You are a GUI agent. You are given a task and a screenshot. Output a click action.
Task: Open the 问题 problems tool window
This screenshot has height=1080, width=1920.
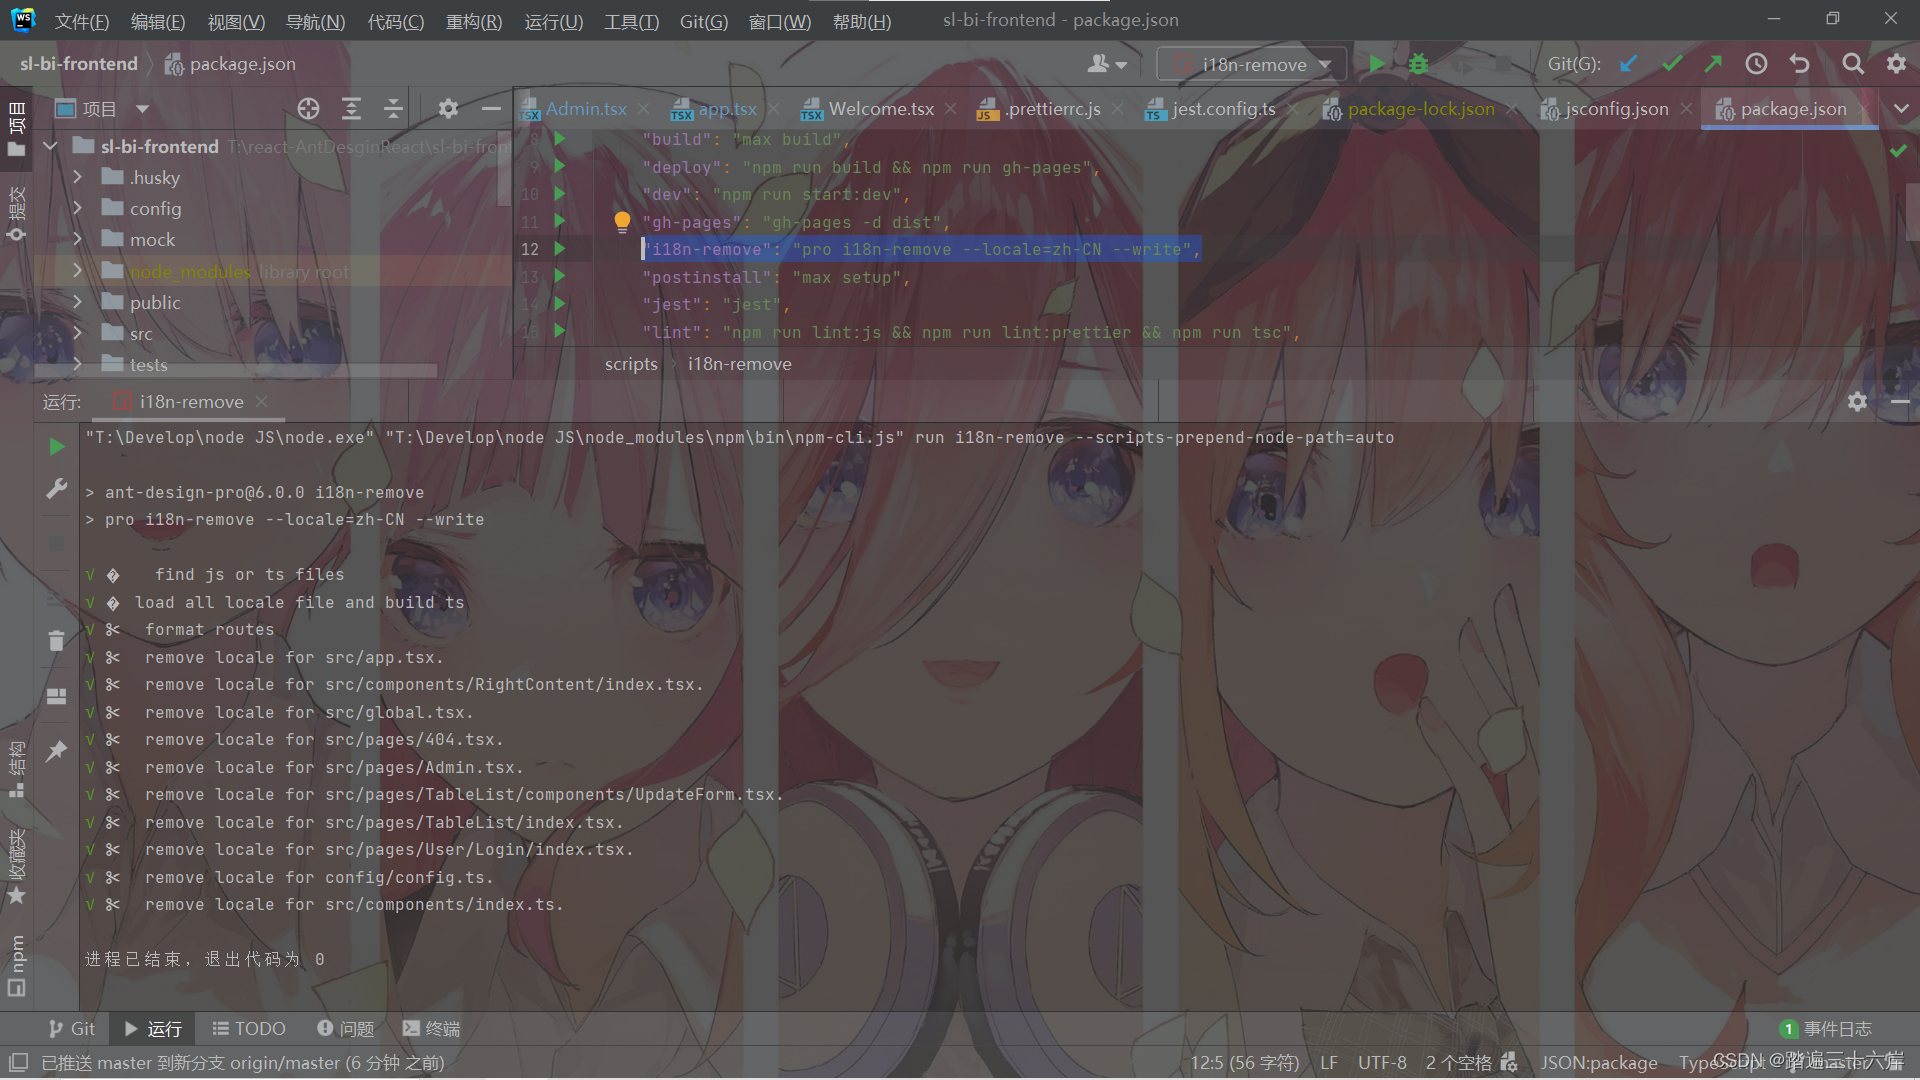(345, 1029)
